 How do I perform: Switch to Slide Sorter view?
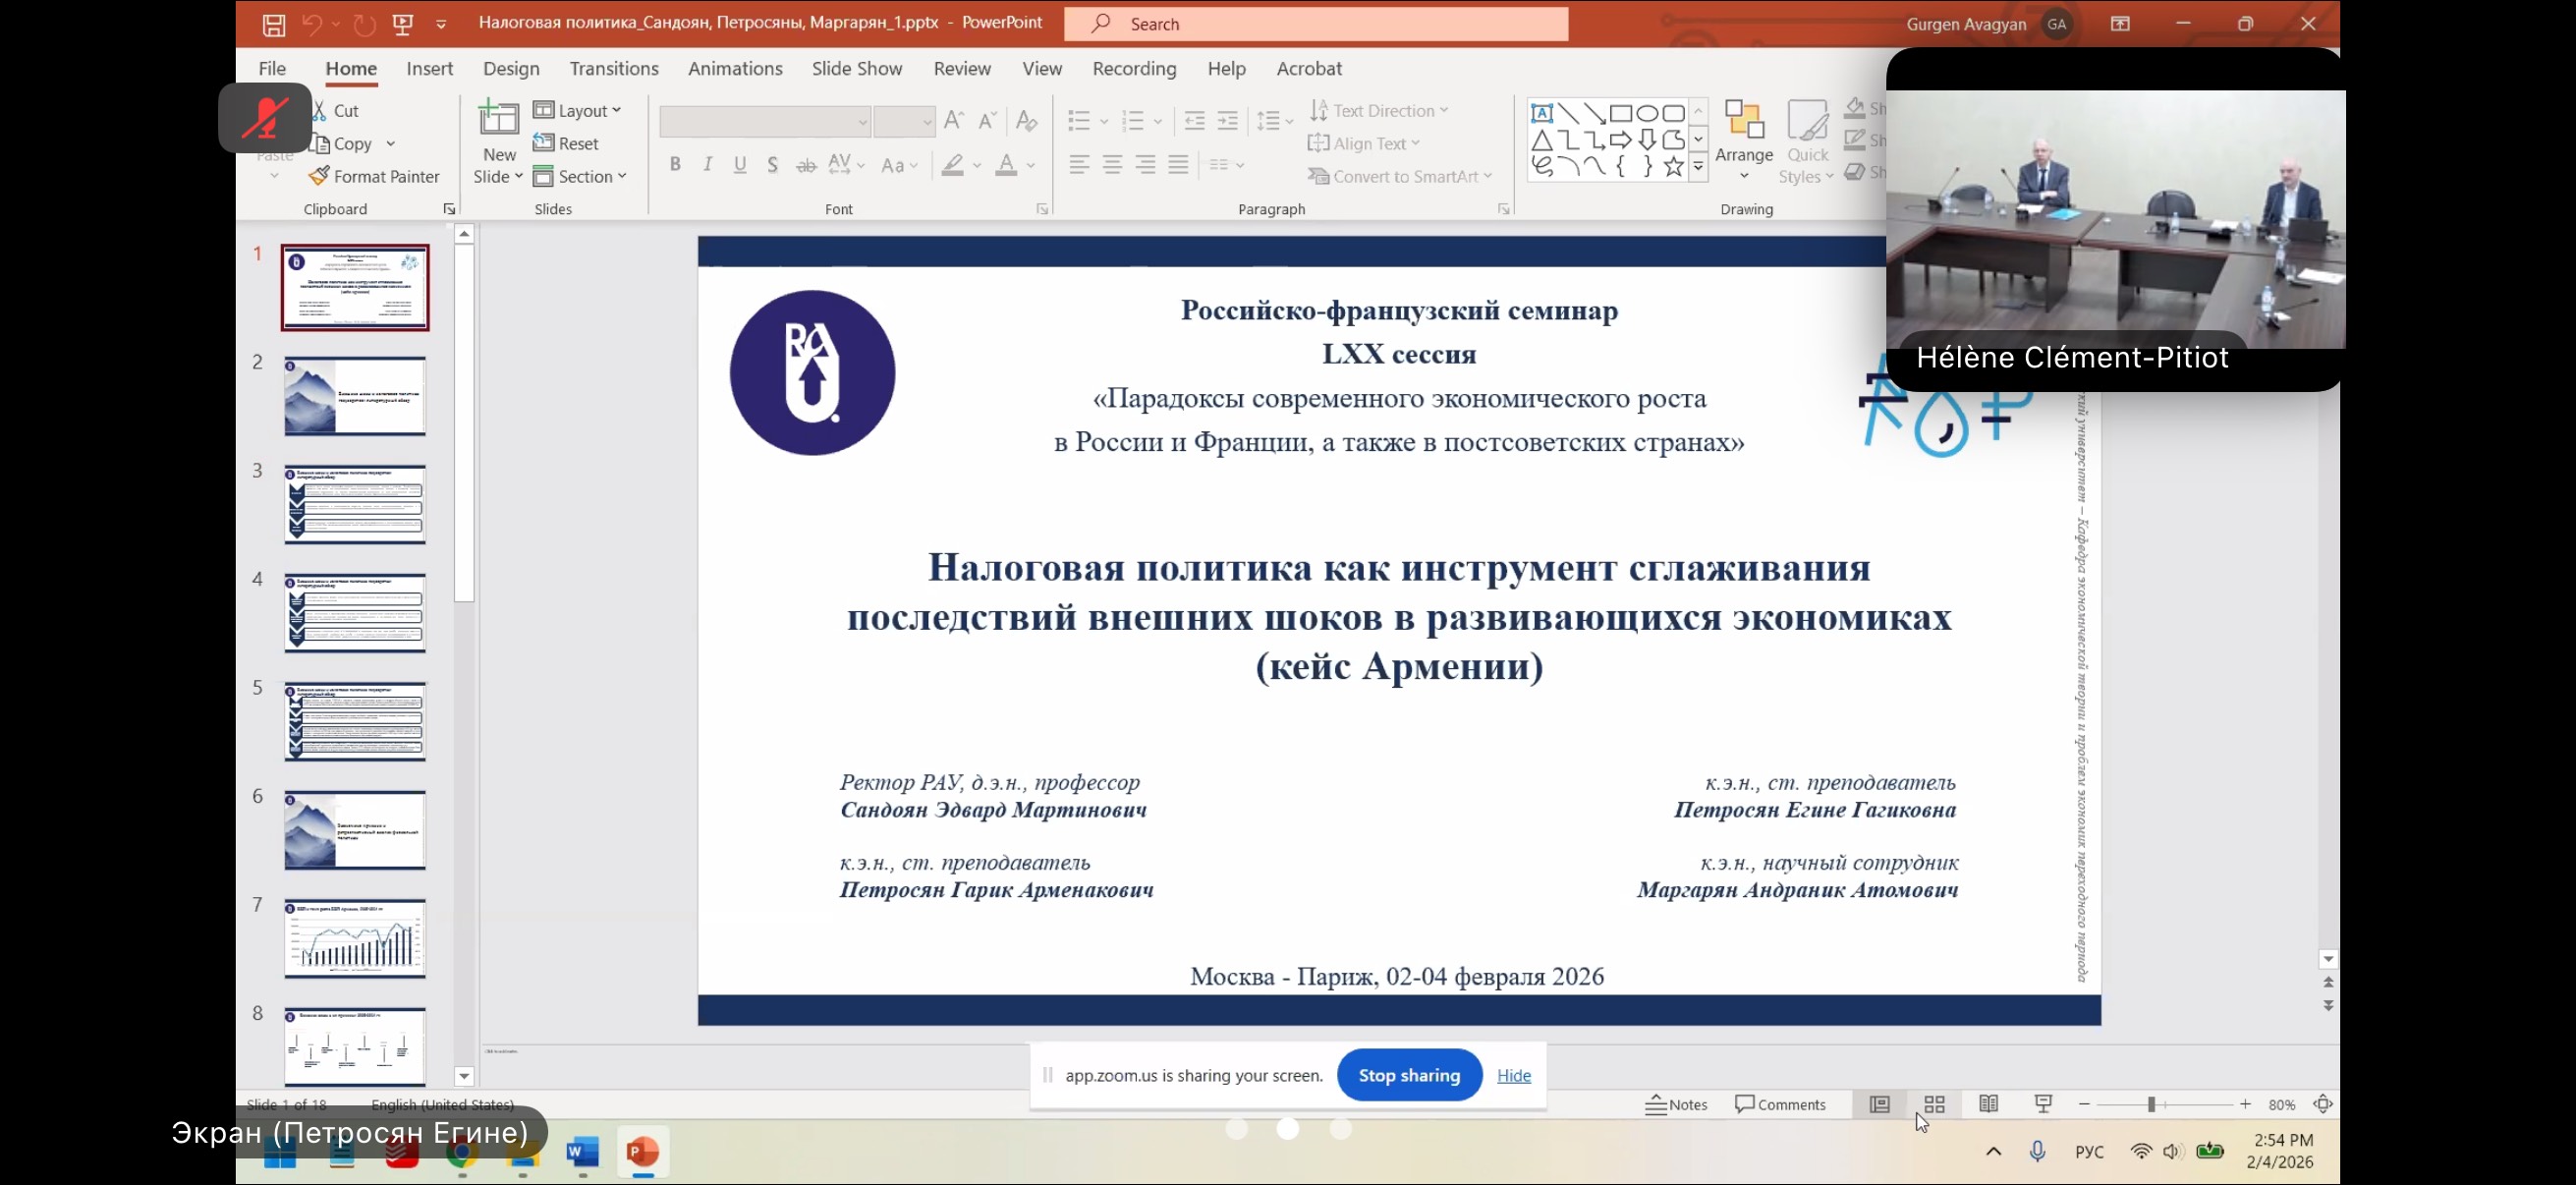(1934, 1104)
